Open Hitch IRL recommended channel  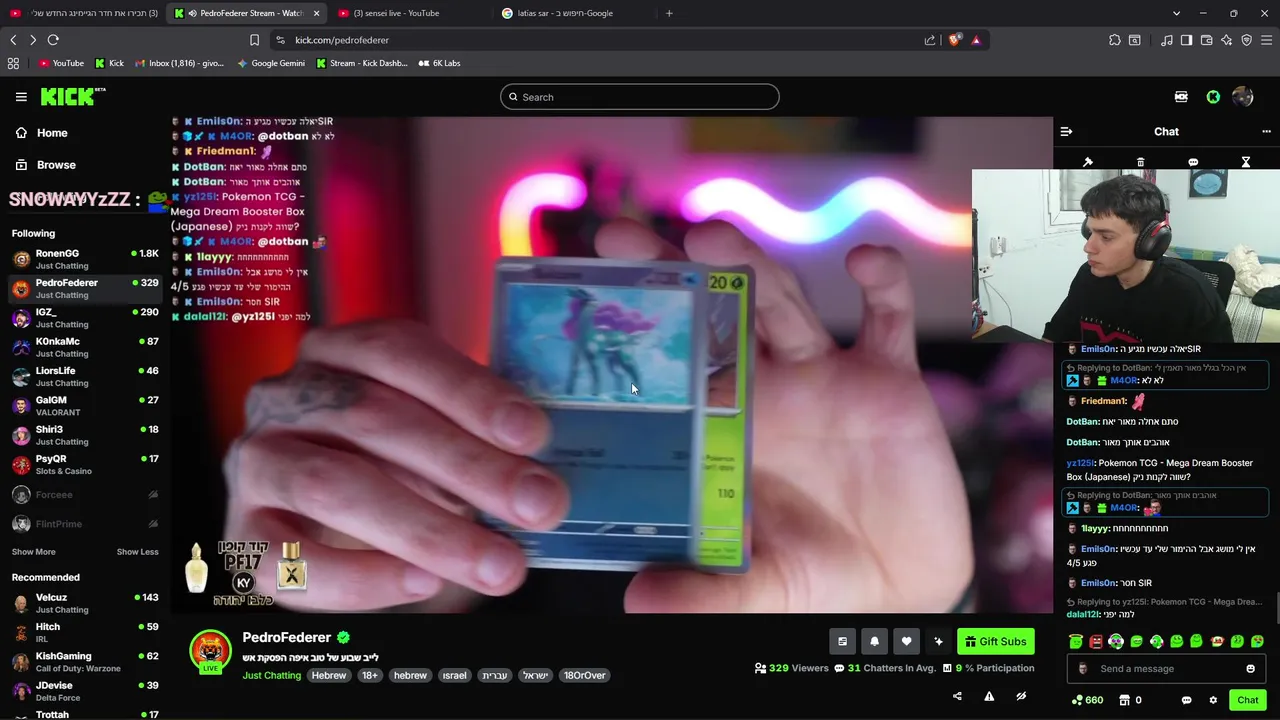(84, 632)
